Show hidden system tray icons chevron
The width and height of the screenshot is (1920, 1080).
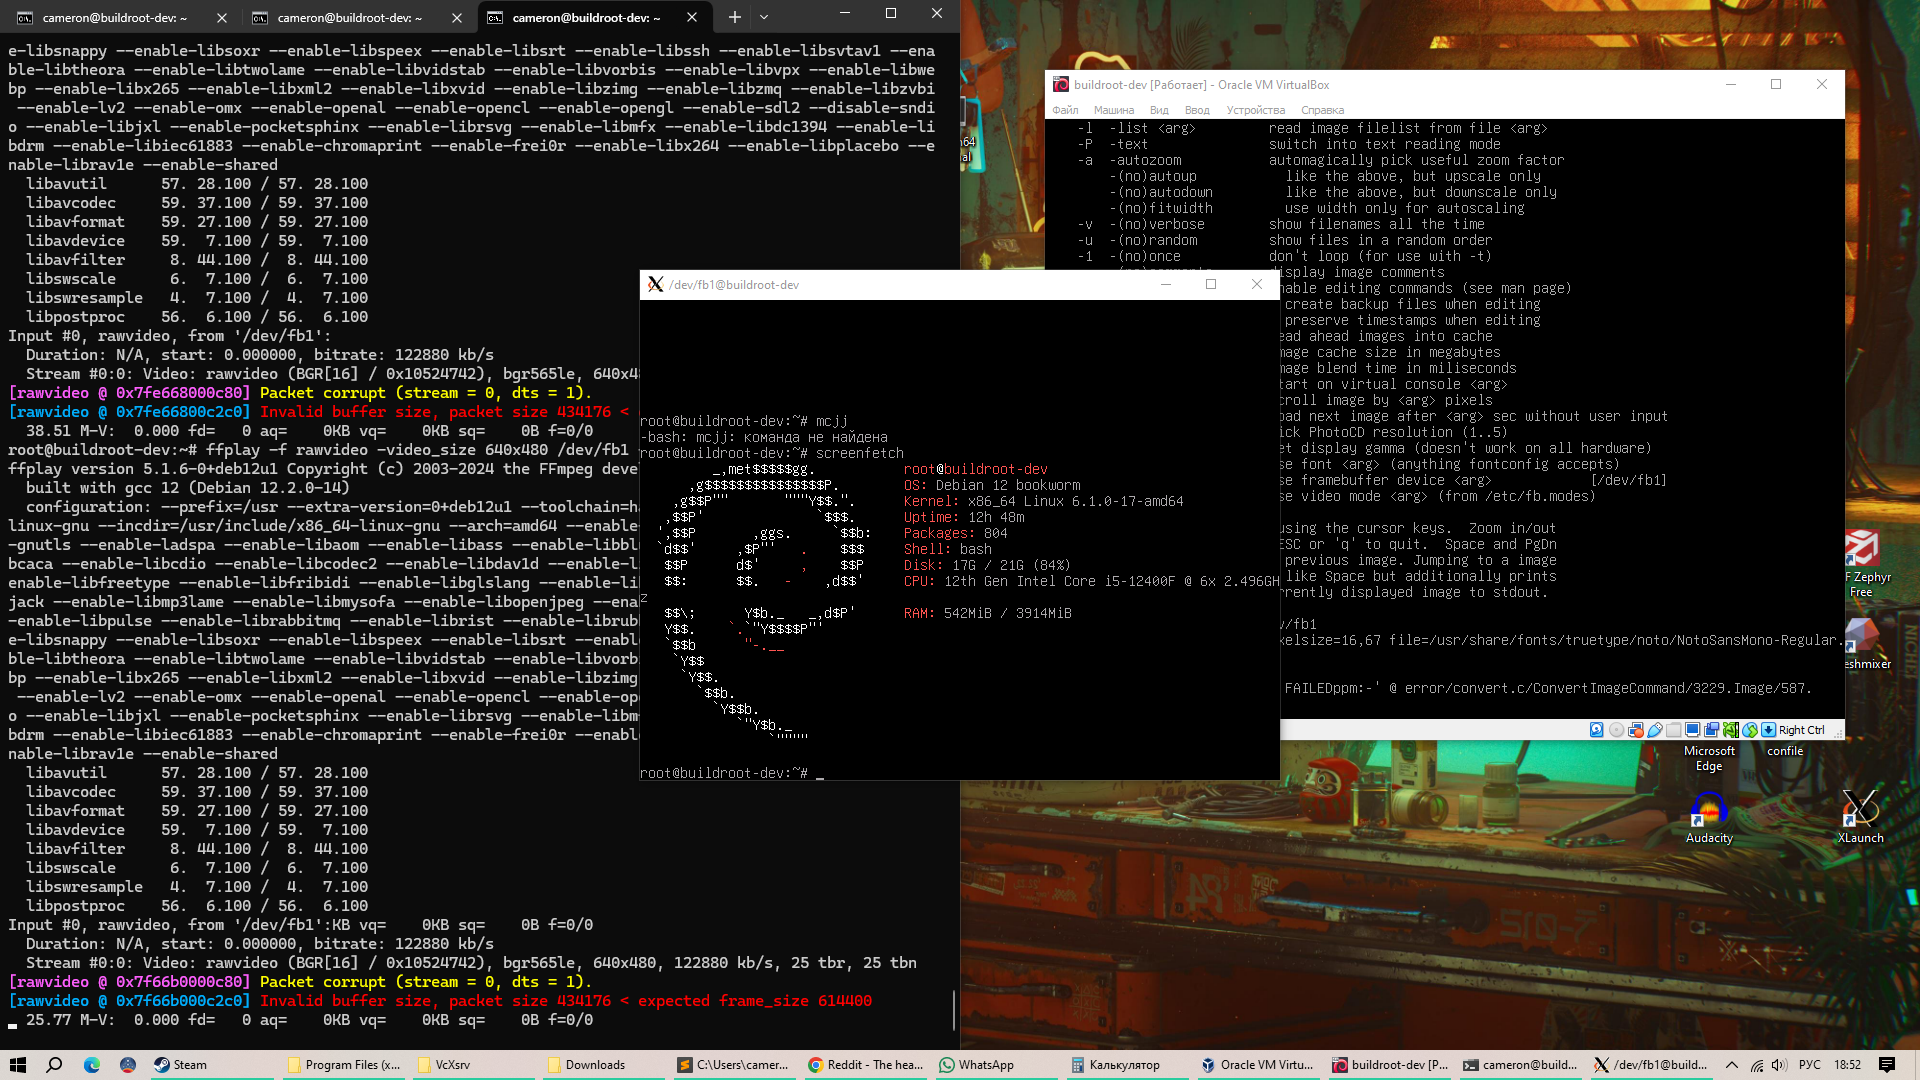1732,1065
